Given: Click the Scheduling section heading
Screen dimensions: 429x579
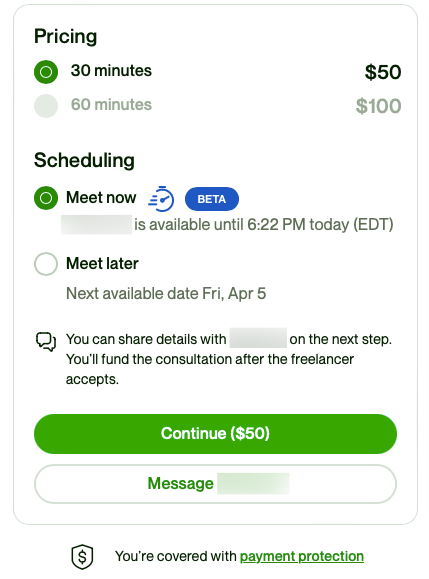Looking at the screenshot, I should click(84, 161).
